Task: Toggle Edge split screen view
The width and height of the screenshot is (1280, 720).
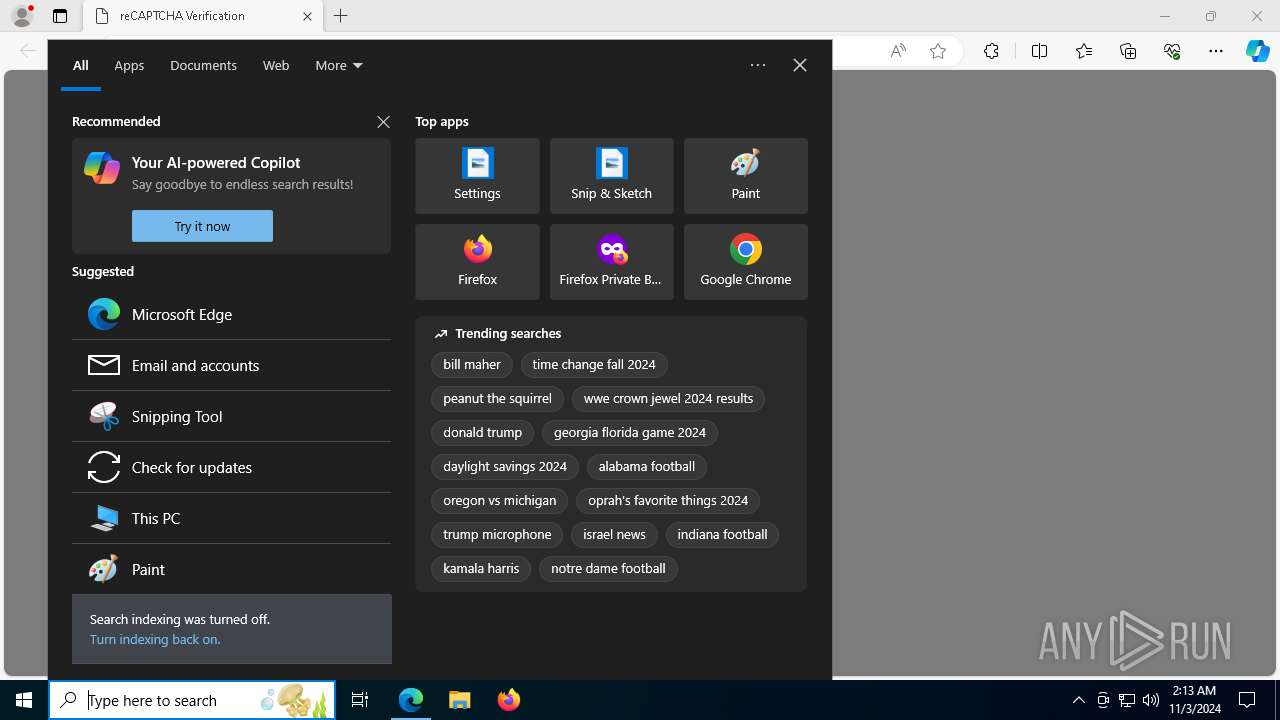Action: (1039, 51)
